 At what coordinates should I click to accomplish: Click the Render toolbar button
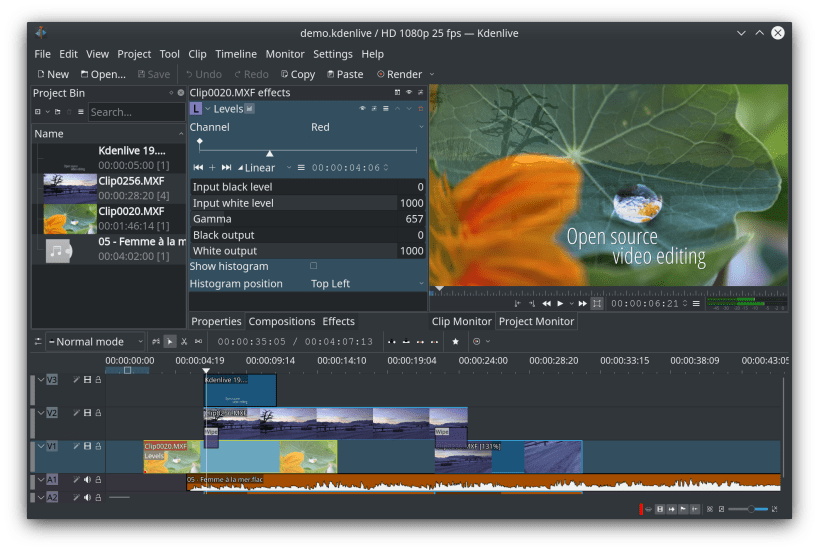point(398,74)
